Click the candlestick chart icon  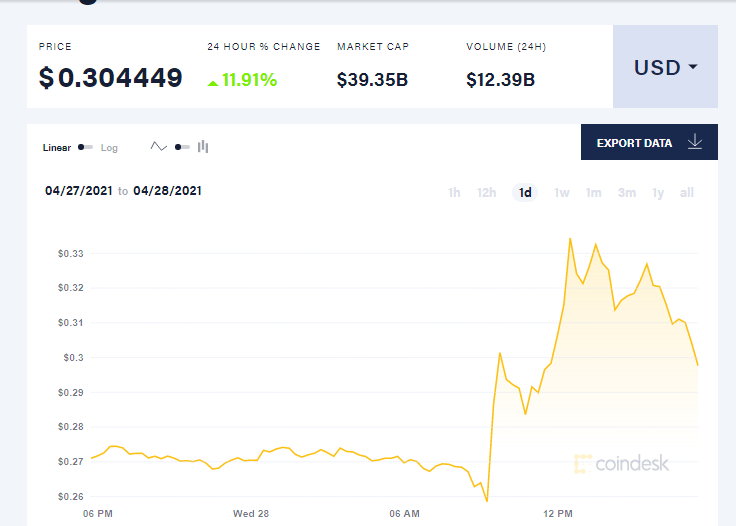203,146
